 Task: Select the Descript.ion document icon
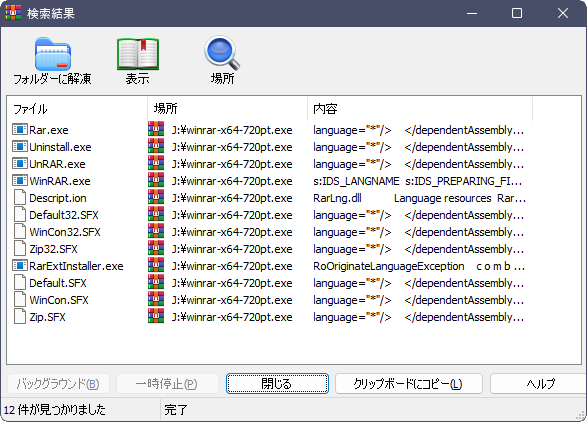pos(20,198)
